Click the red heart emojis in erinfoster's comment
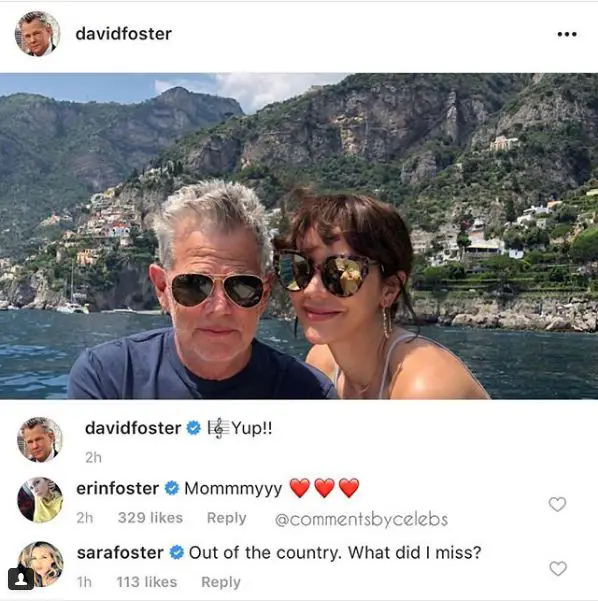Viewport: 598px width, 601px height. coord(324,488)
